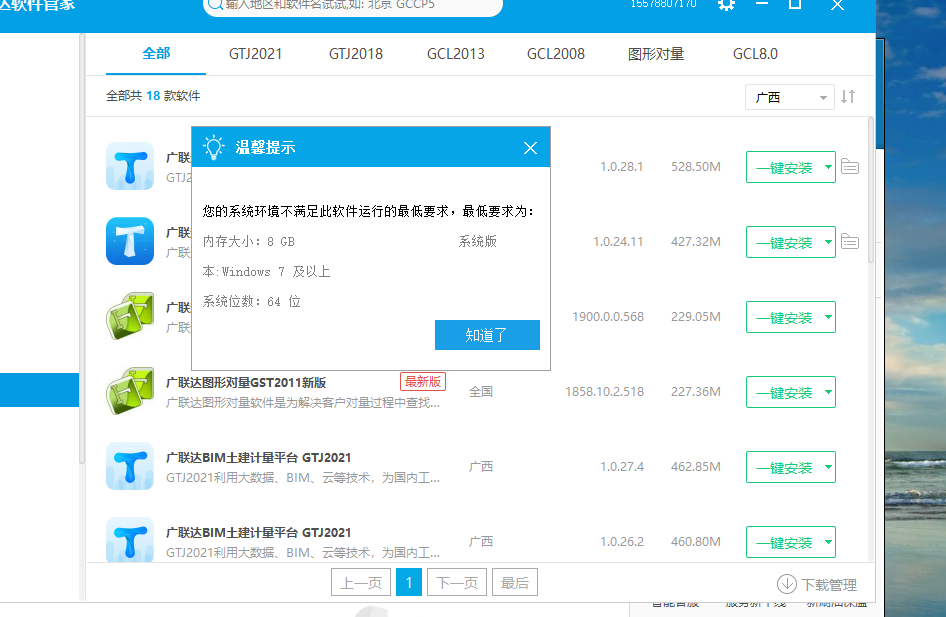
Task: Expand install options arrow for 1.0.27.4
Action: pos(828,467)
